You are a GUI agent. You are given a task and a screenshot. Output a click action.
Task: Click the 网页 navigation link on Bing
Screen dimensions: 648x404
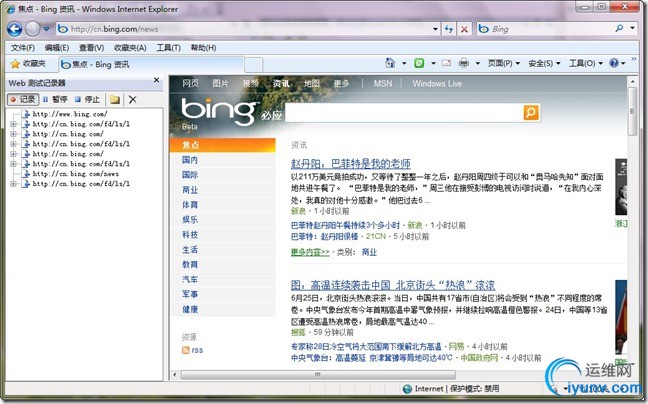pyautogui.click(x=191, y=83)
